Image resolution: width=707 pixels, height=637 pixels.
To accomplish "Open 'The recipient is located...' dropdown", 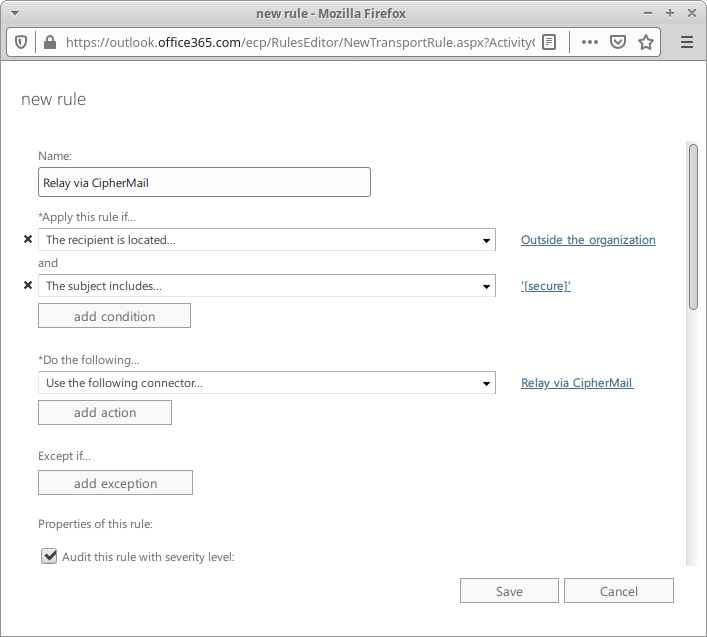I will click(x=267, y=240).
